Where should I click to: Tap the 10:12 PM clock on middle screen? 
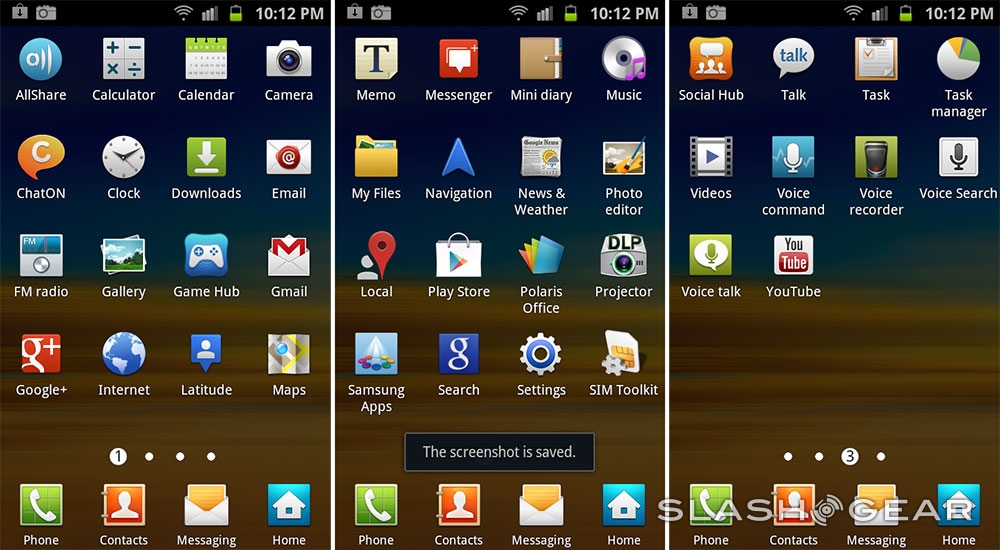point(624,13)
